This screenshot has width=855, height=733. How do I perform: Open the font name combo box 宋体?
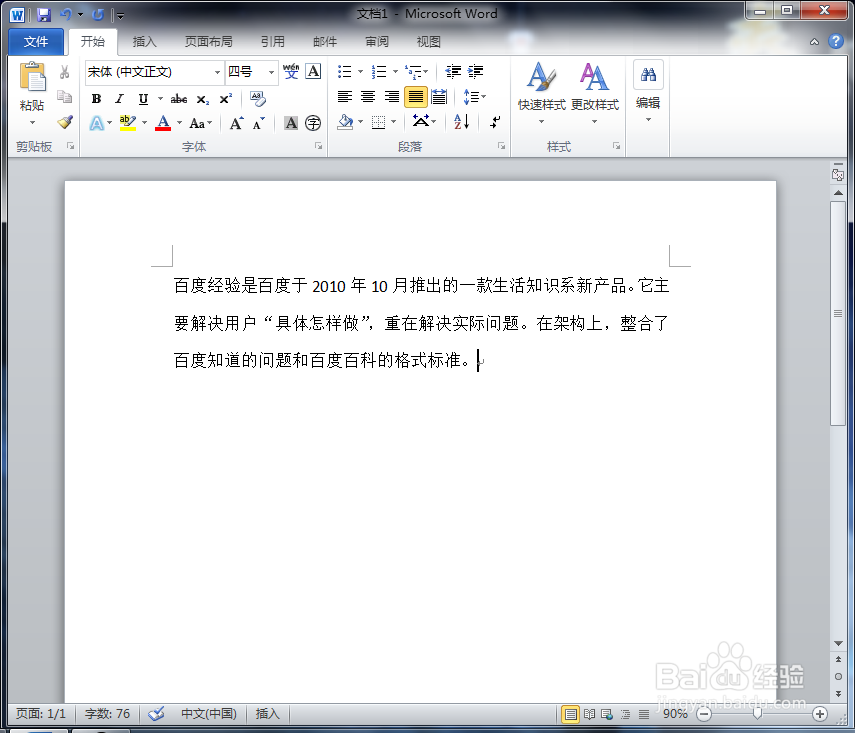click(154, 72)
